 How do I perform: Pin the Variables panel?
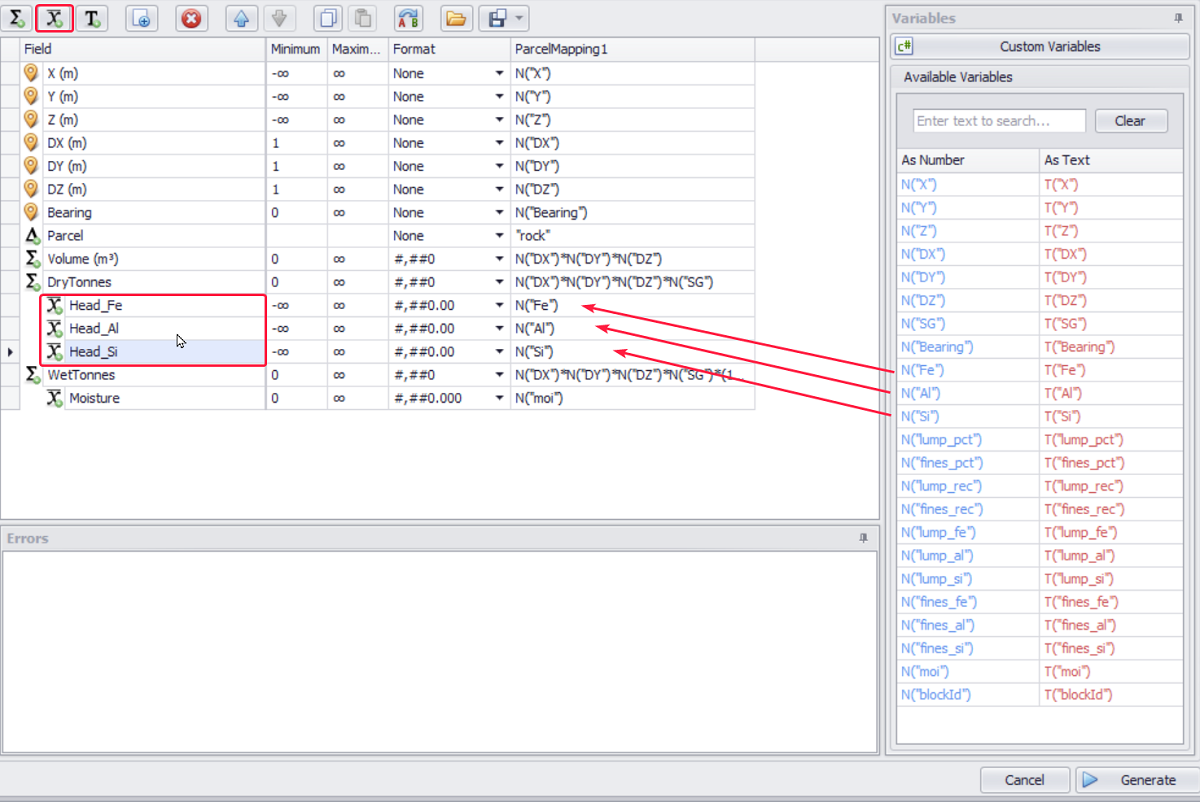(1178, 18)
